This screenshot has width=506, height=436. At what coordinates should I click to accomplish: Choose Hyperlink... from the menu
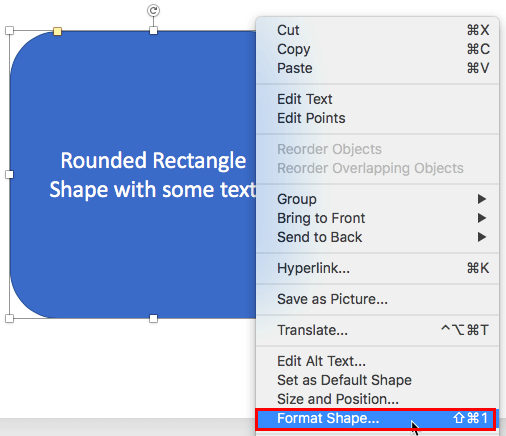pyautogui.click(x=377, y=268)
